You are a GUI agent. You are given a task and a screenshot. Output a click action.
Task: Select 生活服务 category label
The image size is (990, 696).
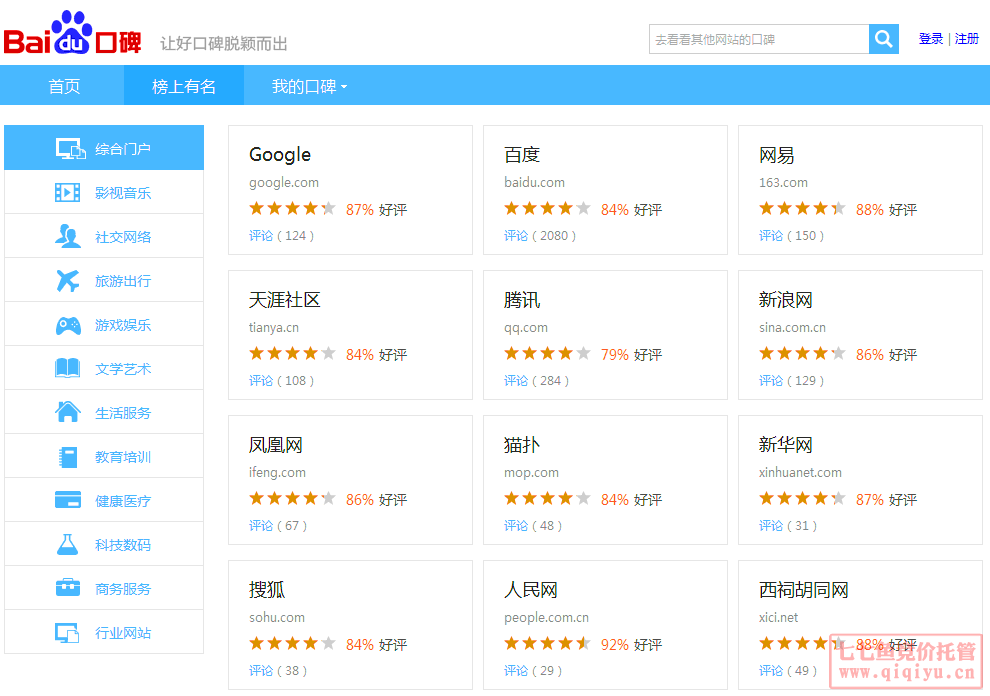(x=122, y=413)
